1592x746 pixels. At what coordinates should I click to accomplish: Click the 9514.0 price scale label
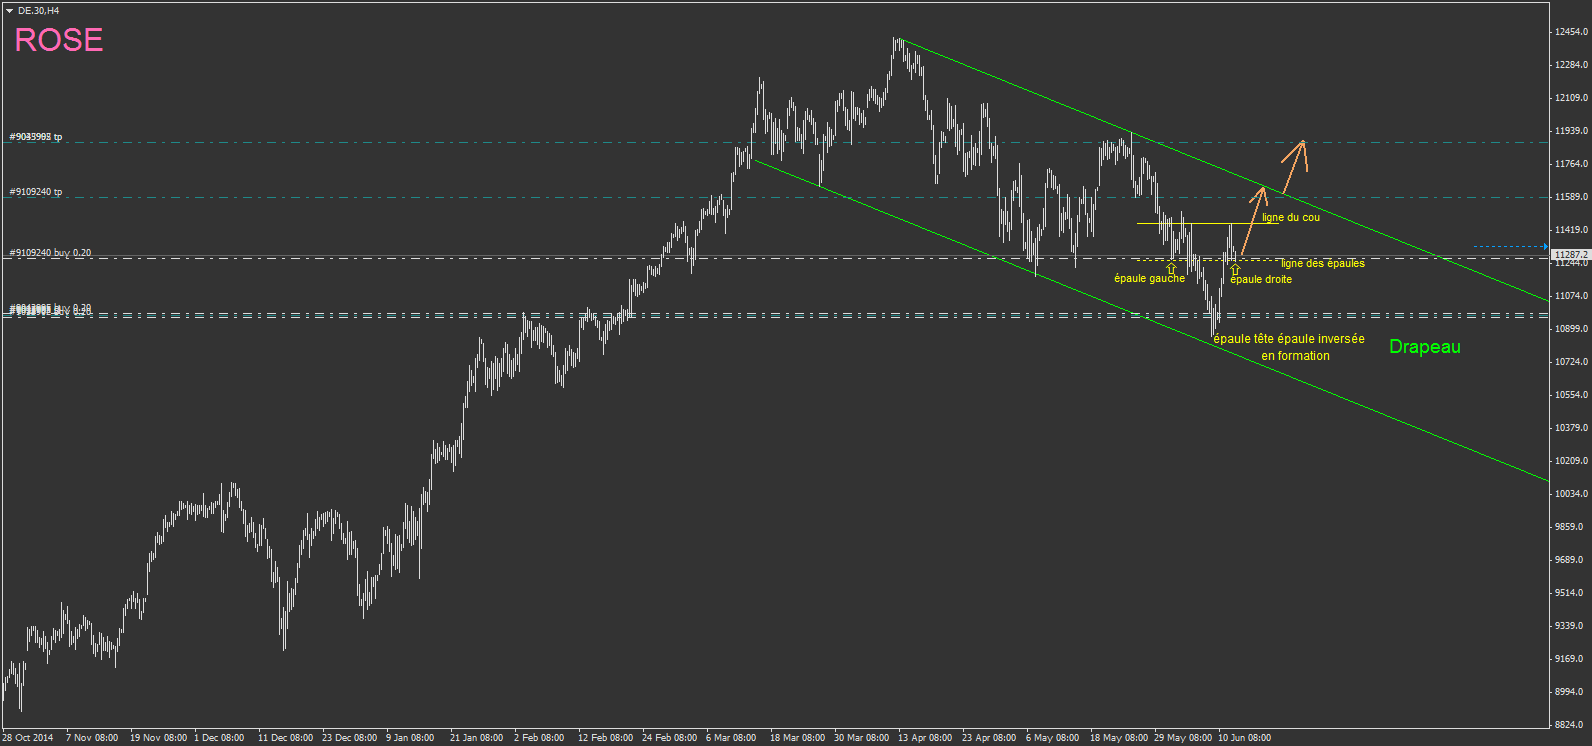[x=1571, y=593]
